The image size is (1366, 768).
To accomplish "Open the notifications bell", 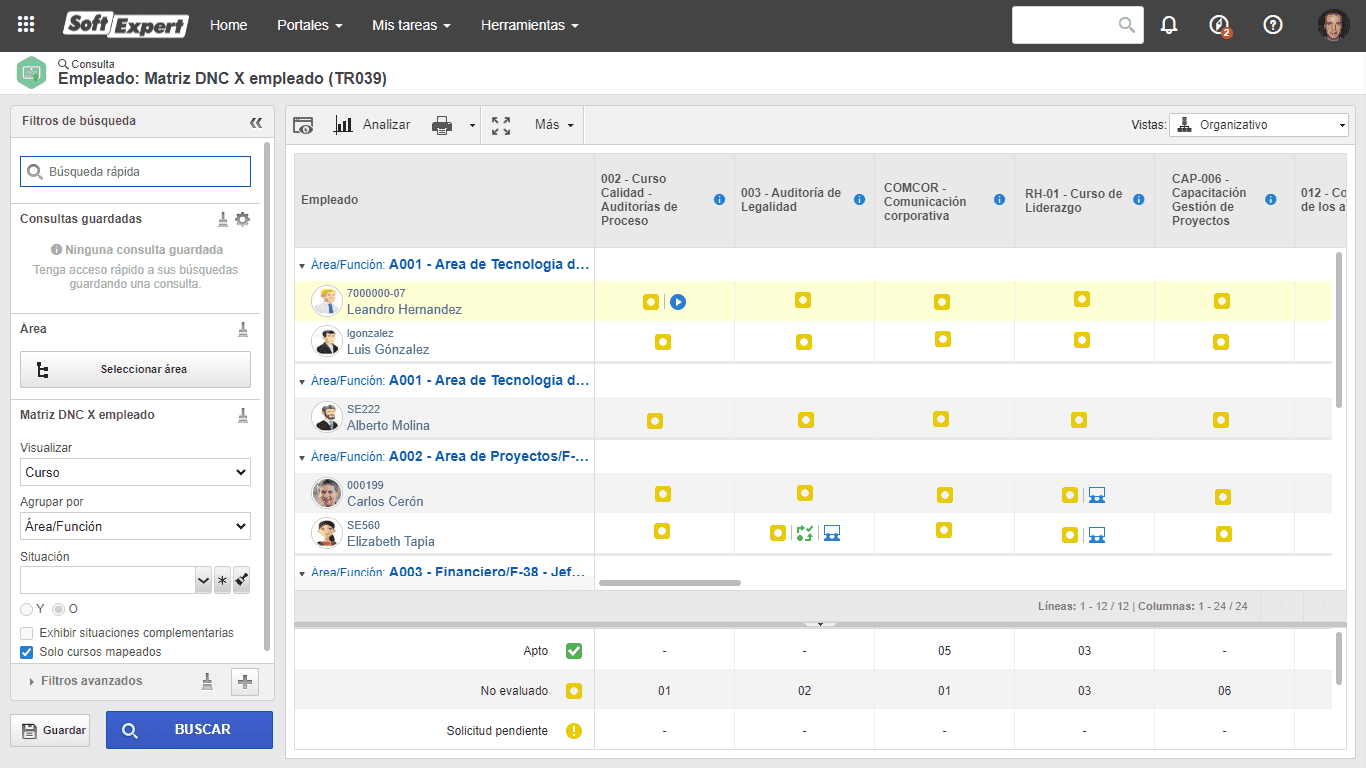I will pyautogui.click(x=1169, y=25).
